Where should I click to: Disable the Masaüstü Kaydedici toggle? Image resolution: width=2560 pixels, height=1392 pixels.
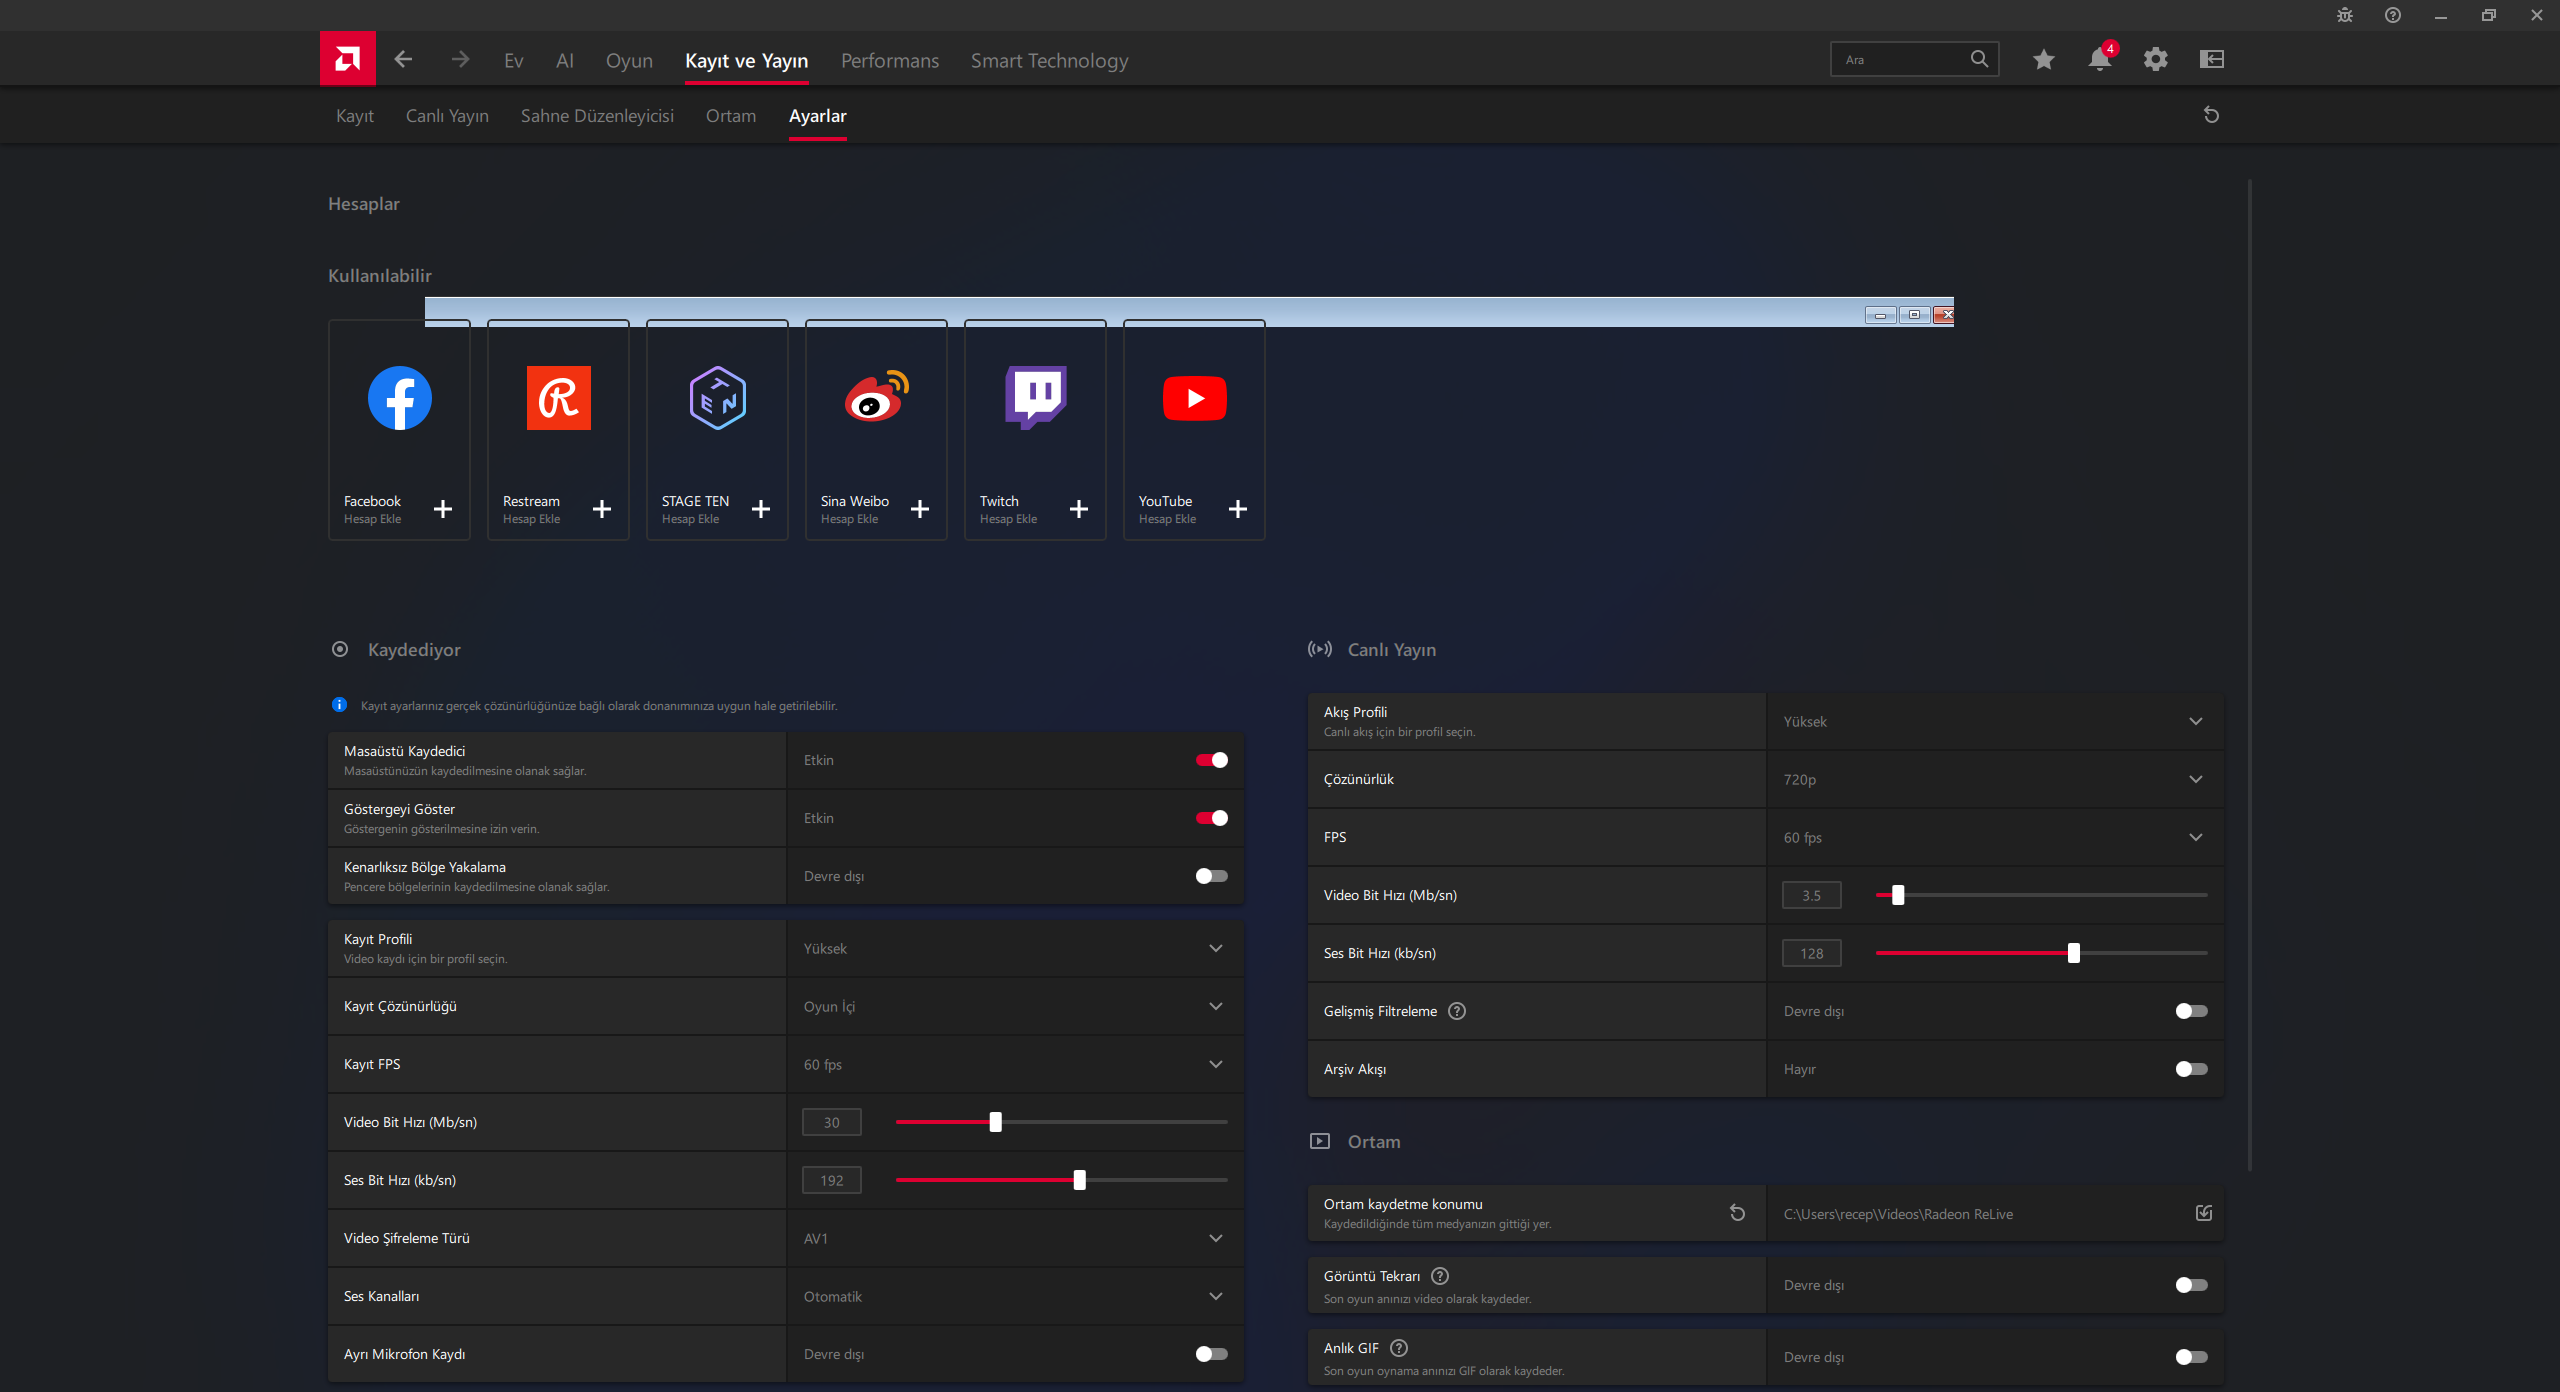click(1211, 760)
